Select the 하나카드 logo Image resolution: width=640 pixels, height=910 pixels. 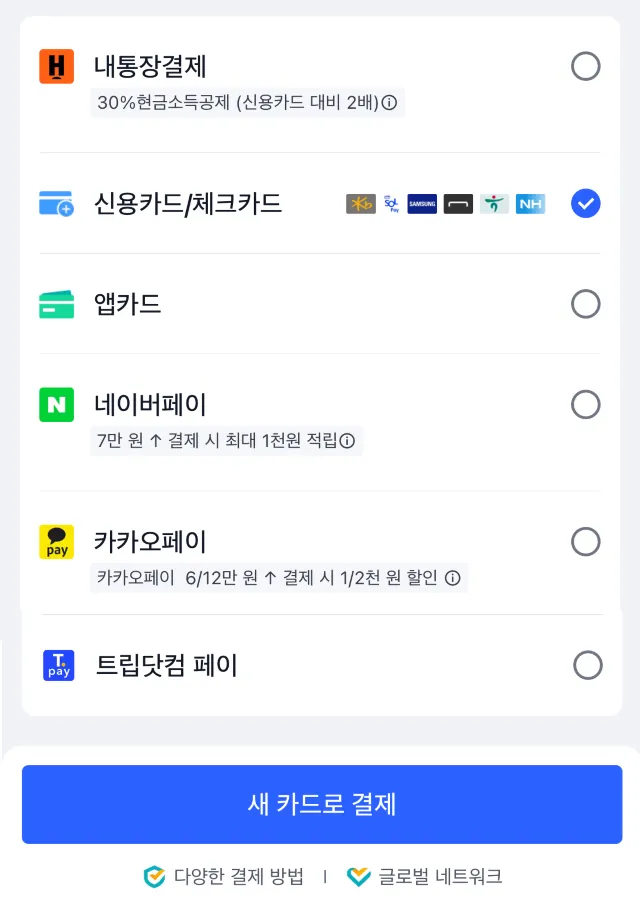(x=495, y=204)
